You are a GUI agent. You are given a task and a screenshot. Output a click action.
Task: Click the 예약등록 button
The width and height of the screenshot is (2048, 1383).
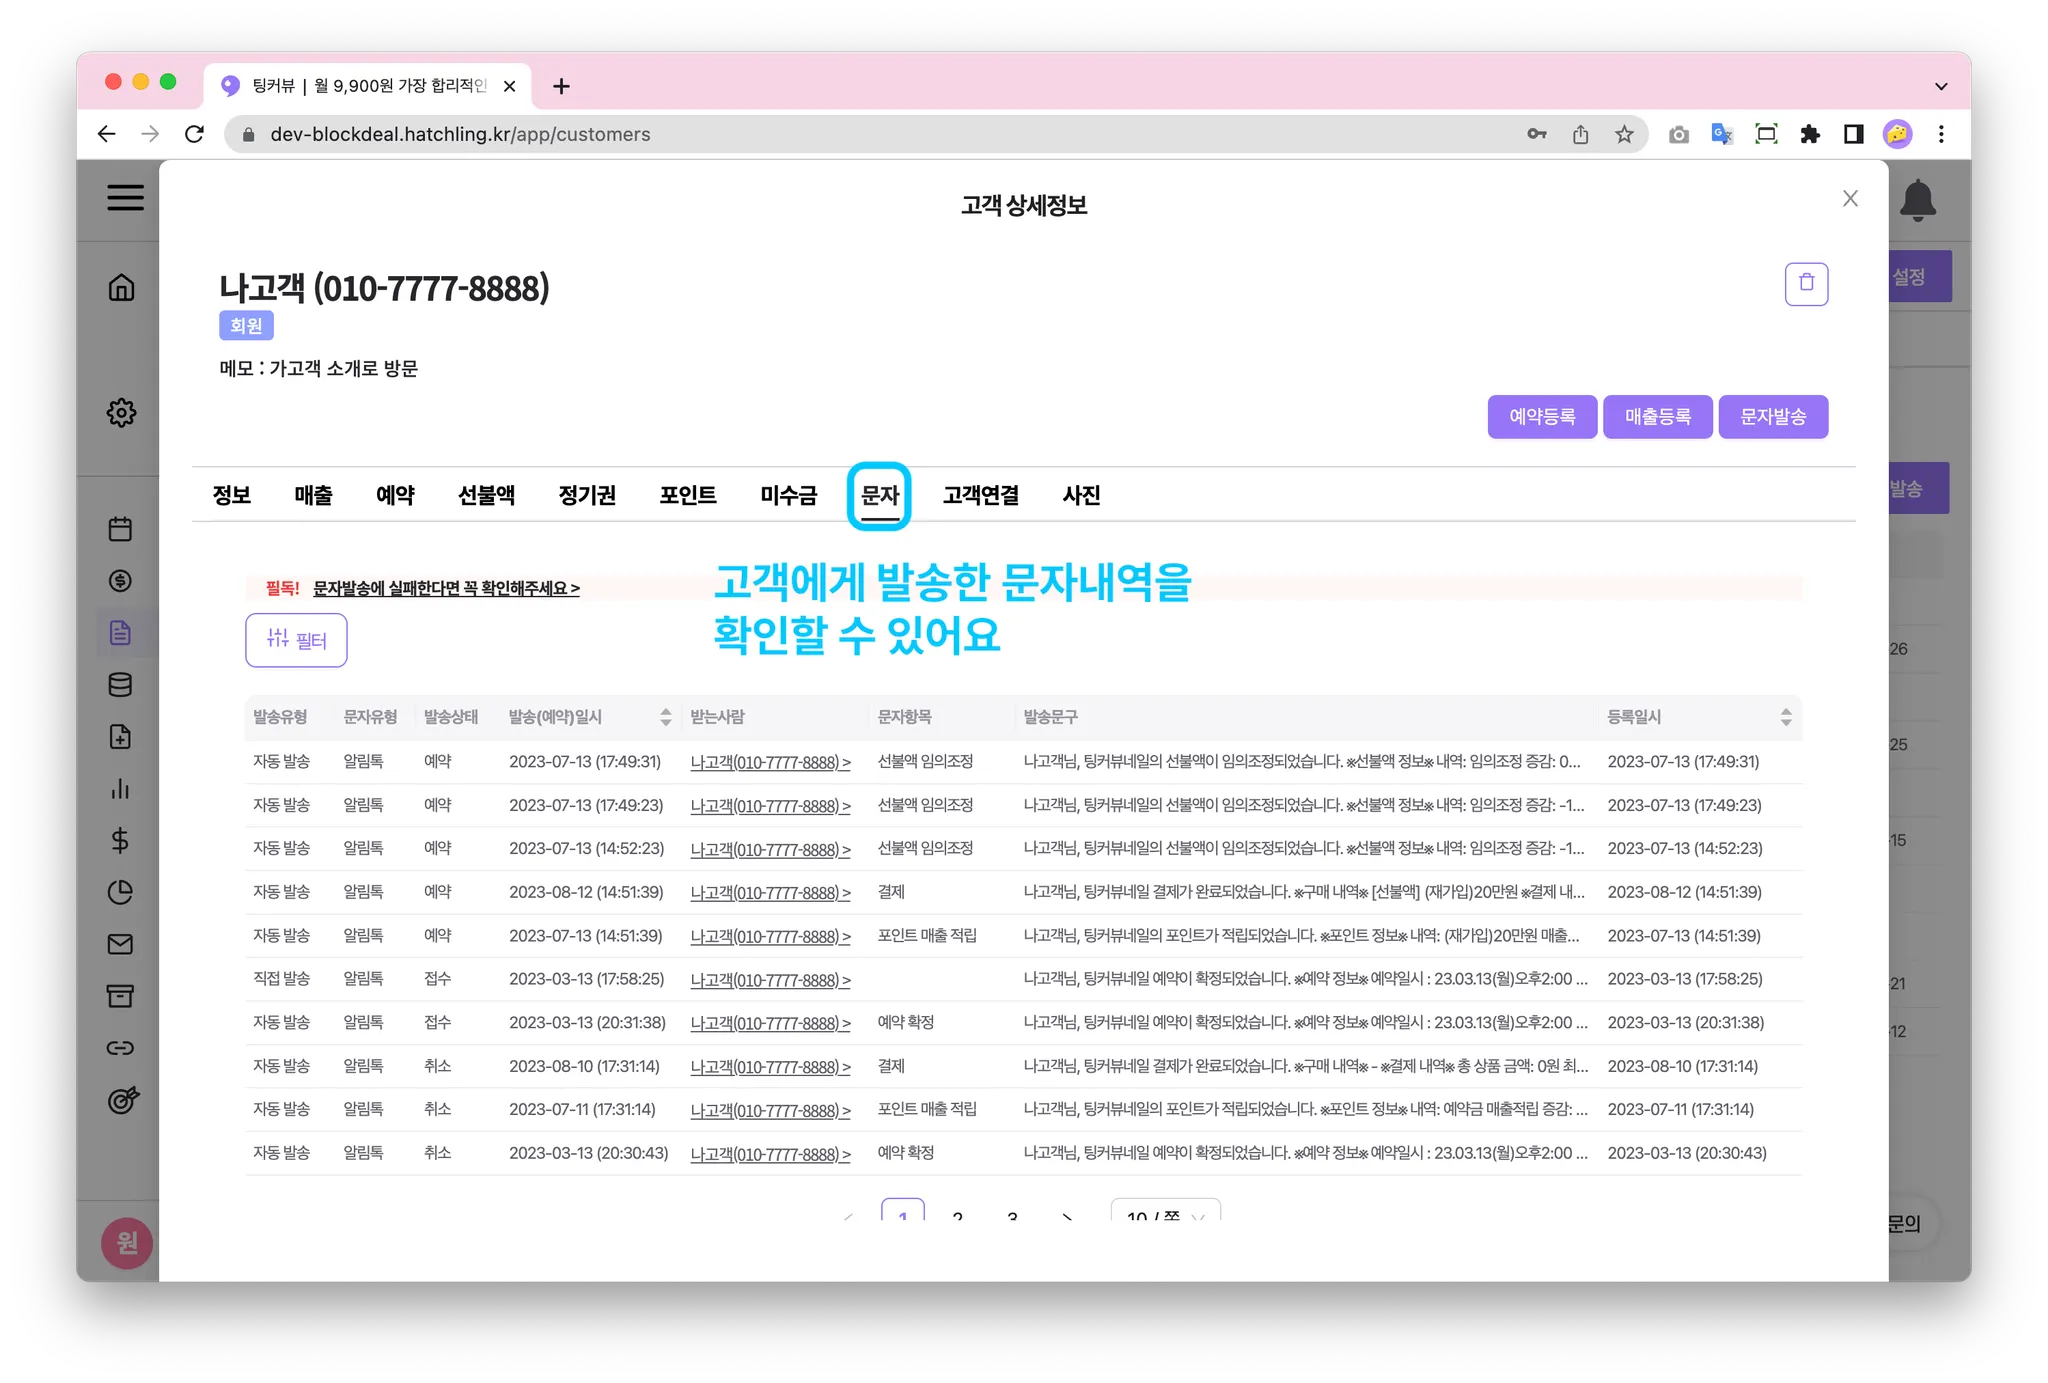tap(1541, 417)
